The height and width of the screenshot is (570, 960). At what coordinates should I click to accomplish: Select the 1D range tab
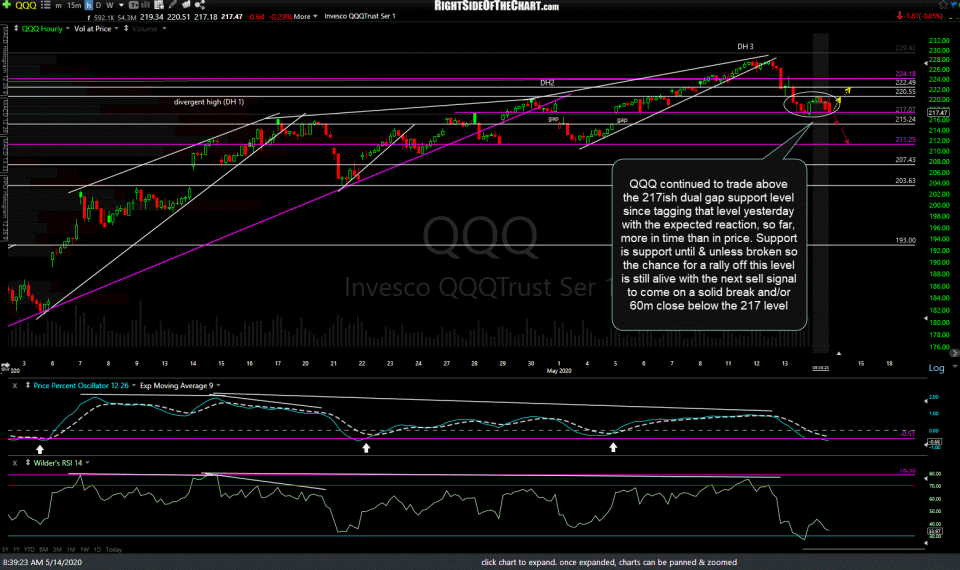(97, 550)
